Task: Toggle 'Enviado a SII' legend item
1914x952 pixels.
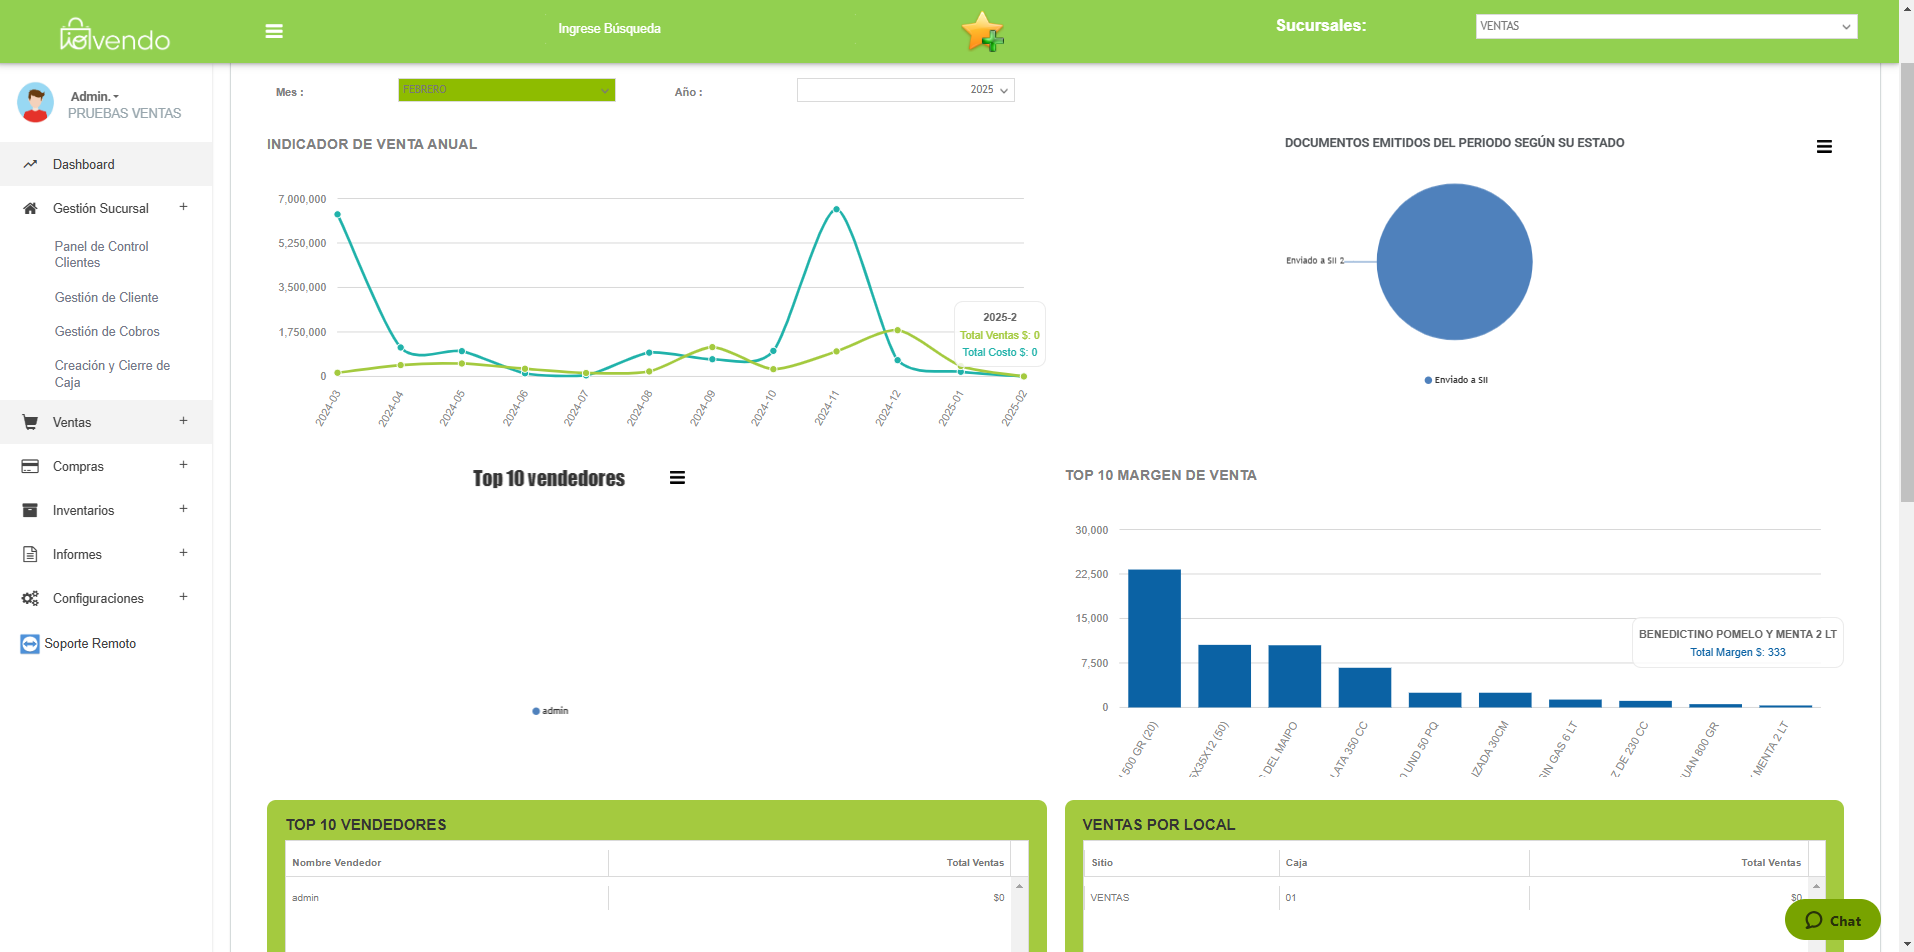Action: [1456, 380]
